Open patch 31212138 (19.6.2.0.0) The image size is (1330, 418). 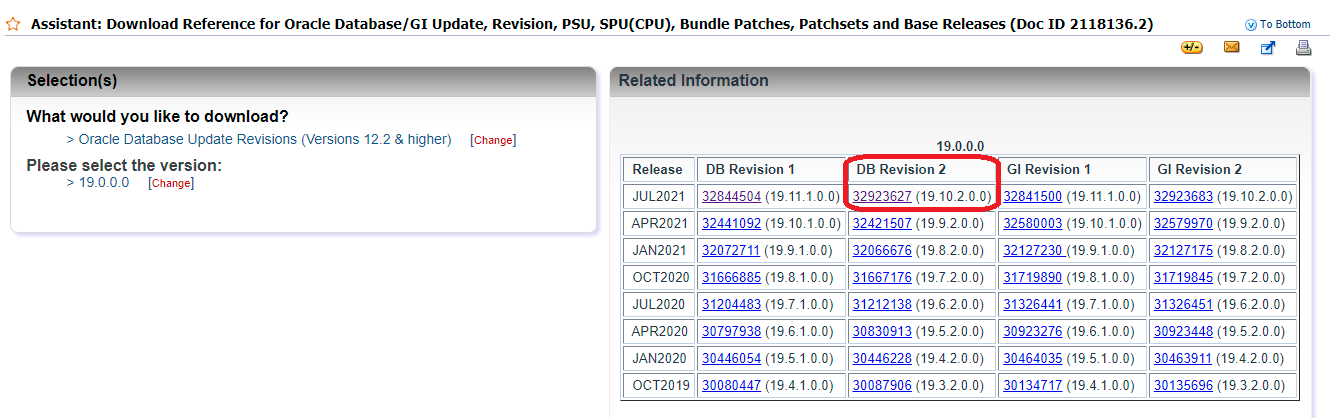pyautogui.click(x=881, y=304)
